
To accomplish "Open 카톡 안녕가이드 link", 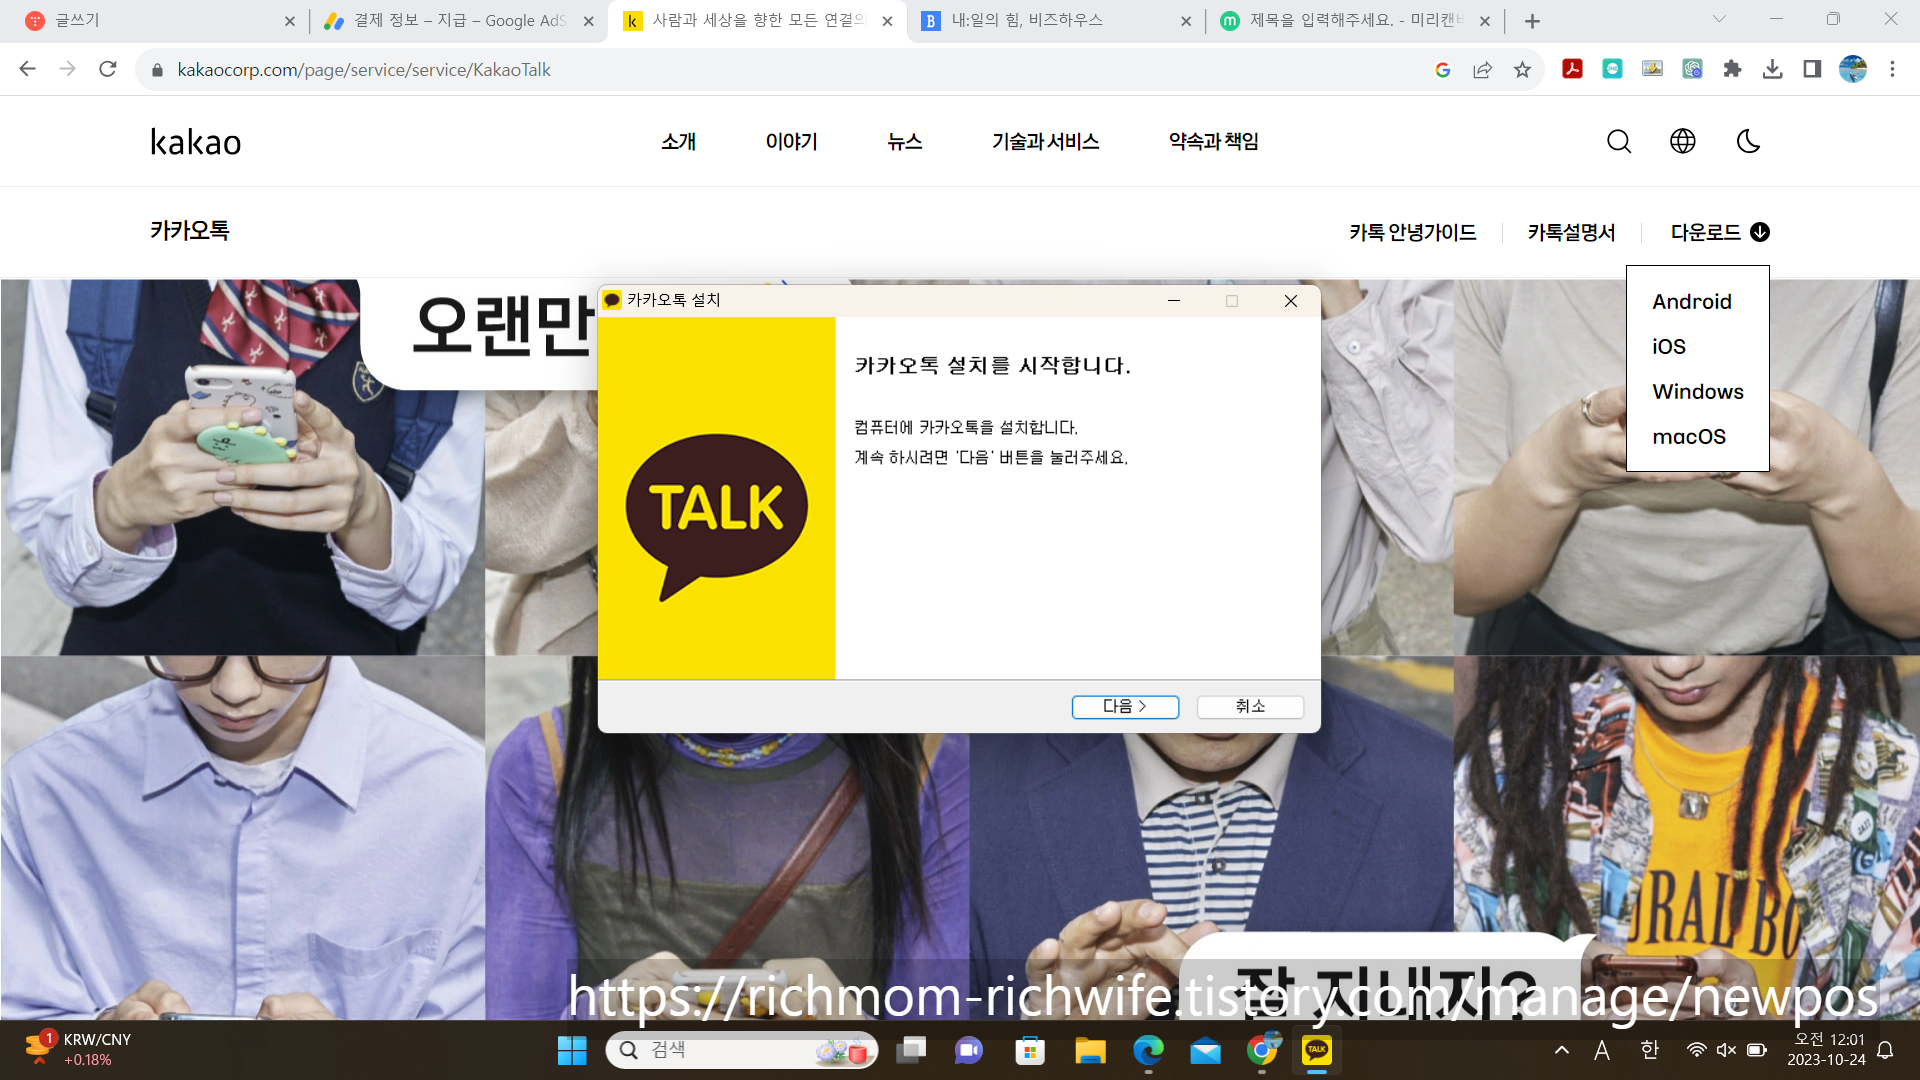I will pyautogui.click(x=1412, y=232).
